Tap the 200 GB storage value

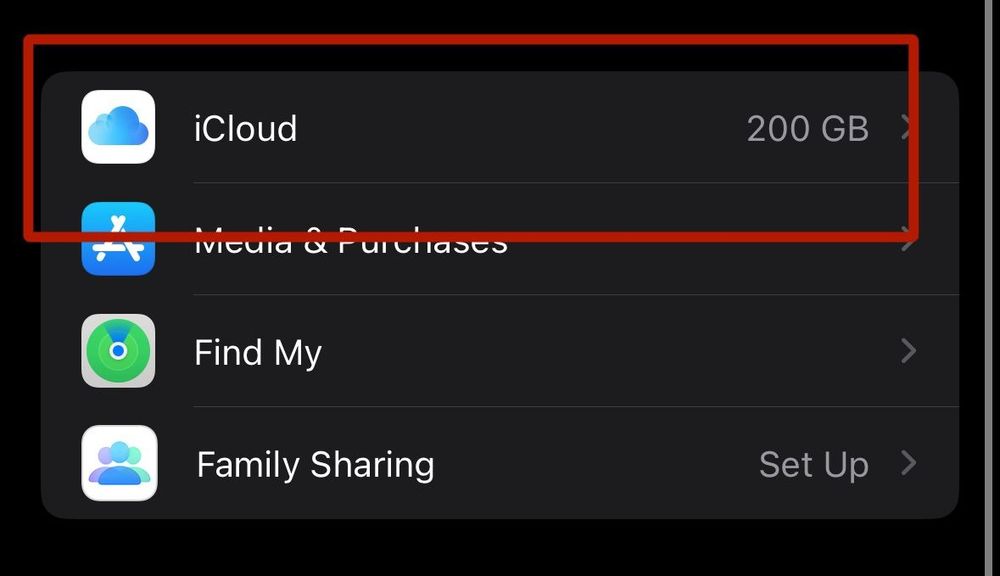click(807, 129)
